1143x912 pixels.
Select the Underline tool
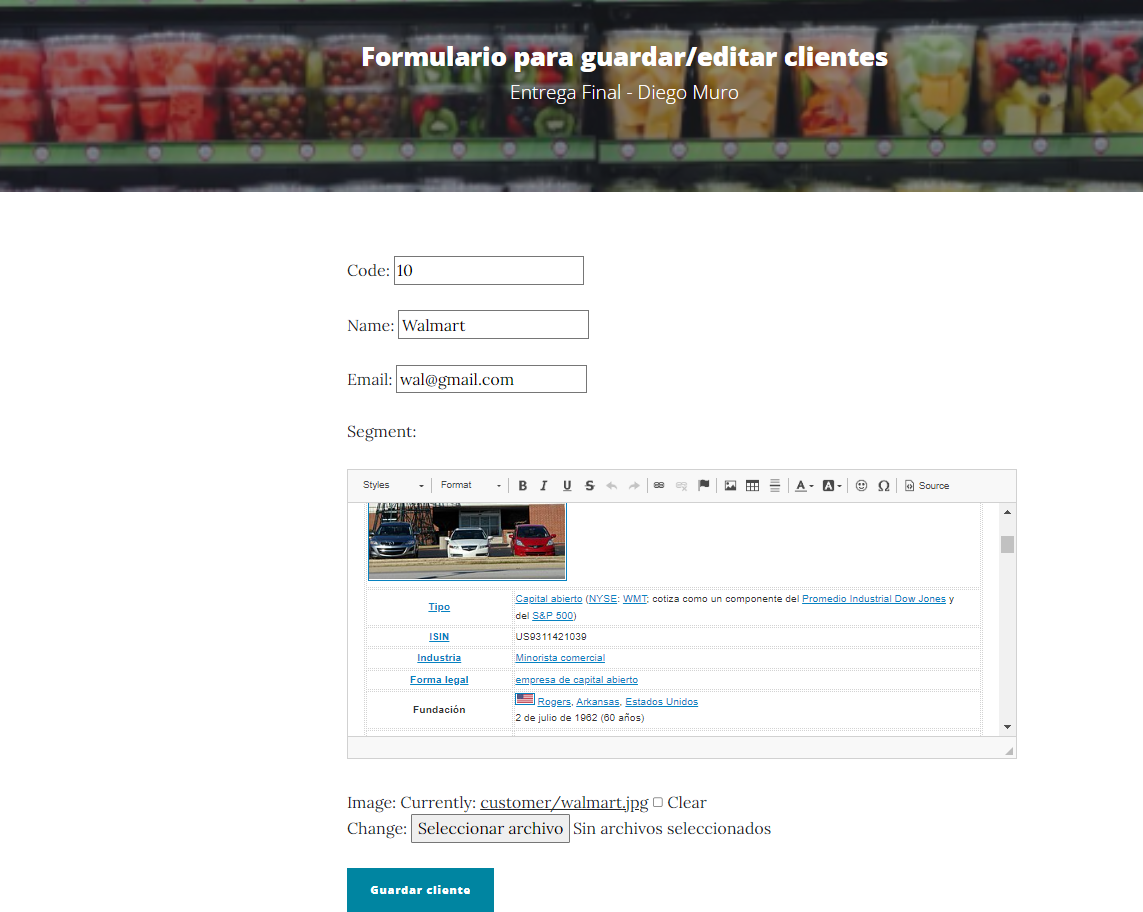tap(567, 485)
